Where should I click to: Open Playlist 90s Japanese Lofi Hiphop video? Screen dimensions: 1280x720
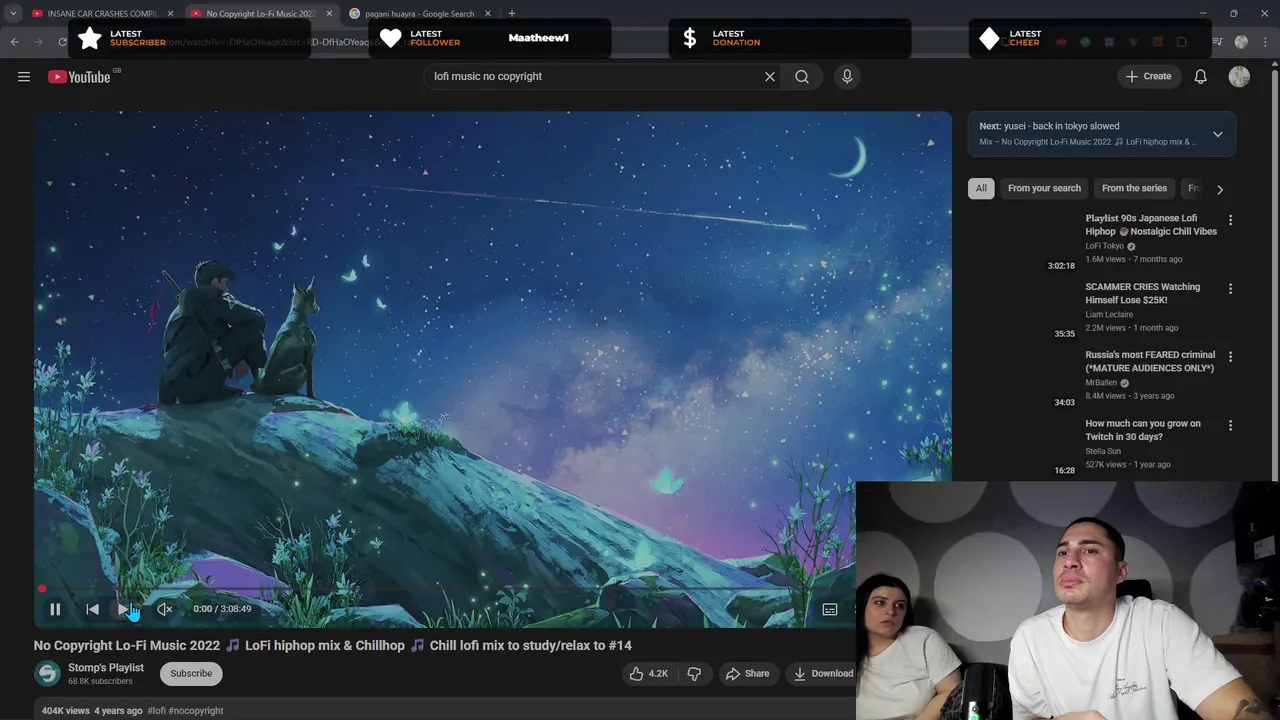pos(1151,225)
